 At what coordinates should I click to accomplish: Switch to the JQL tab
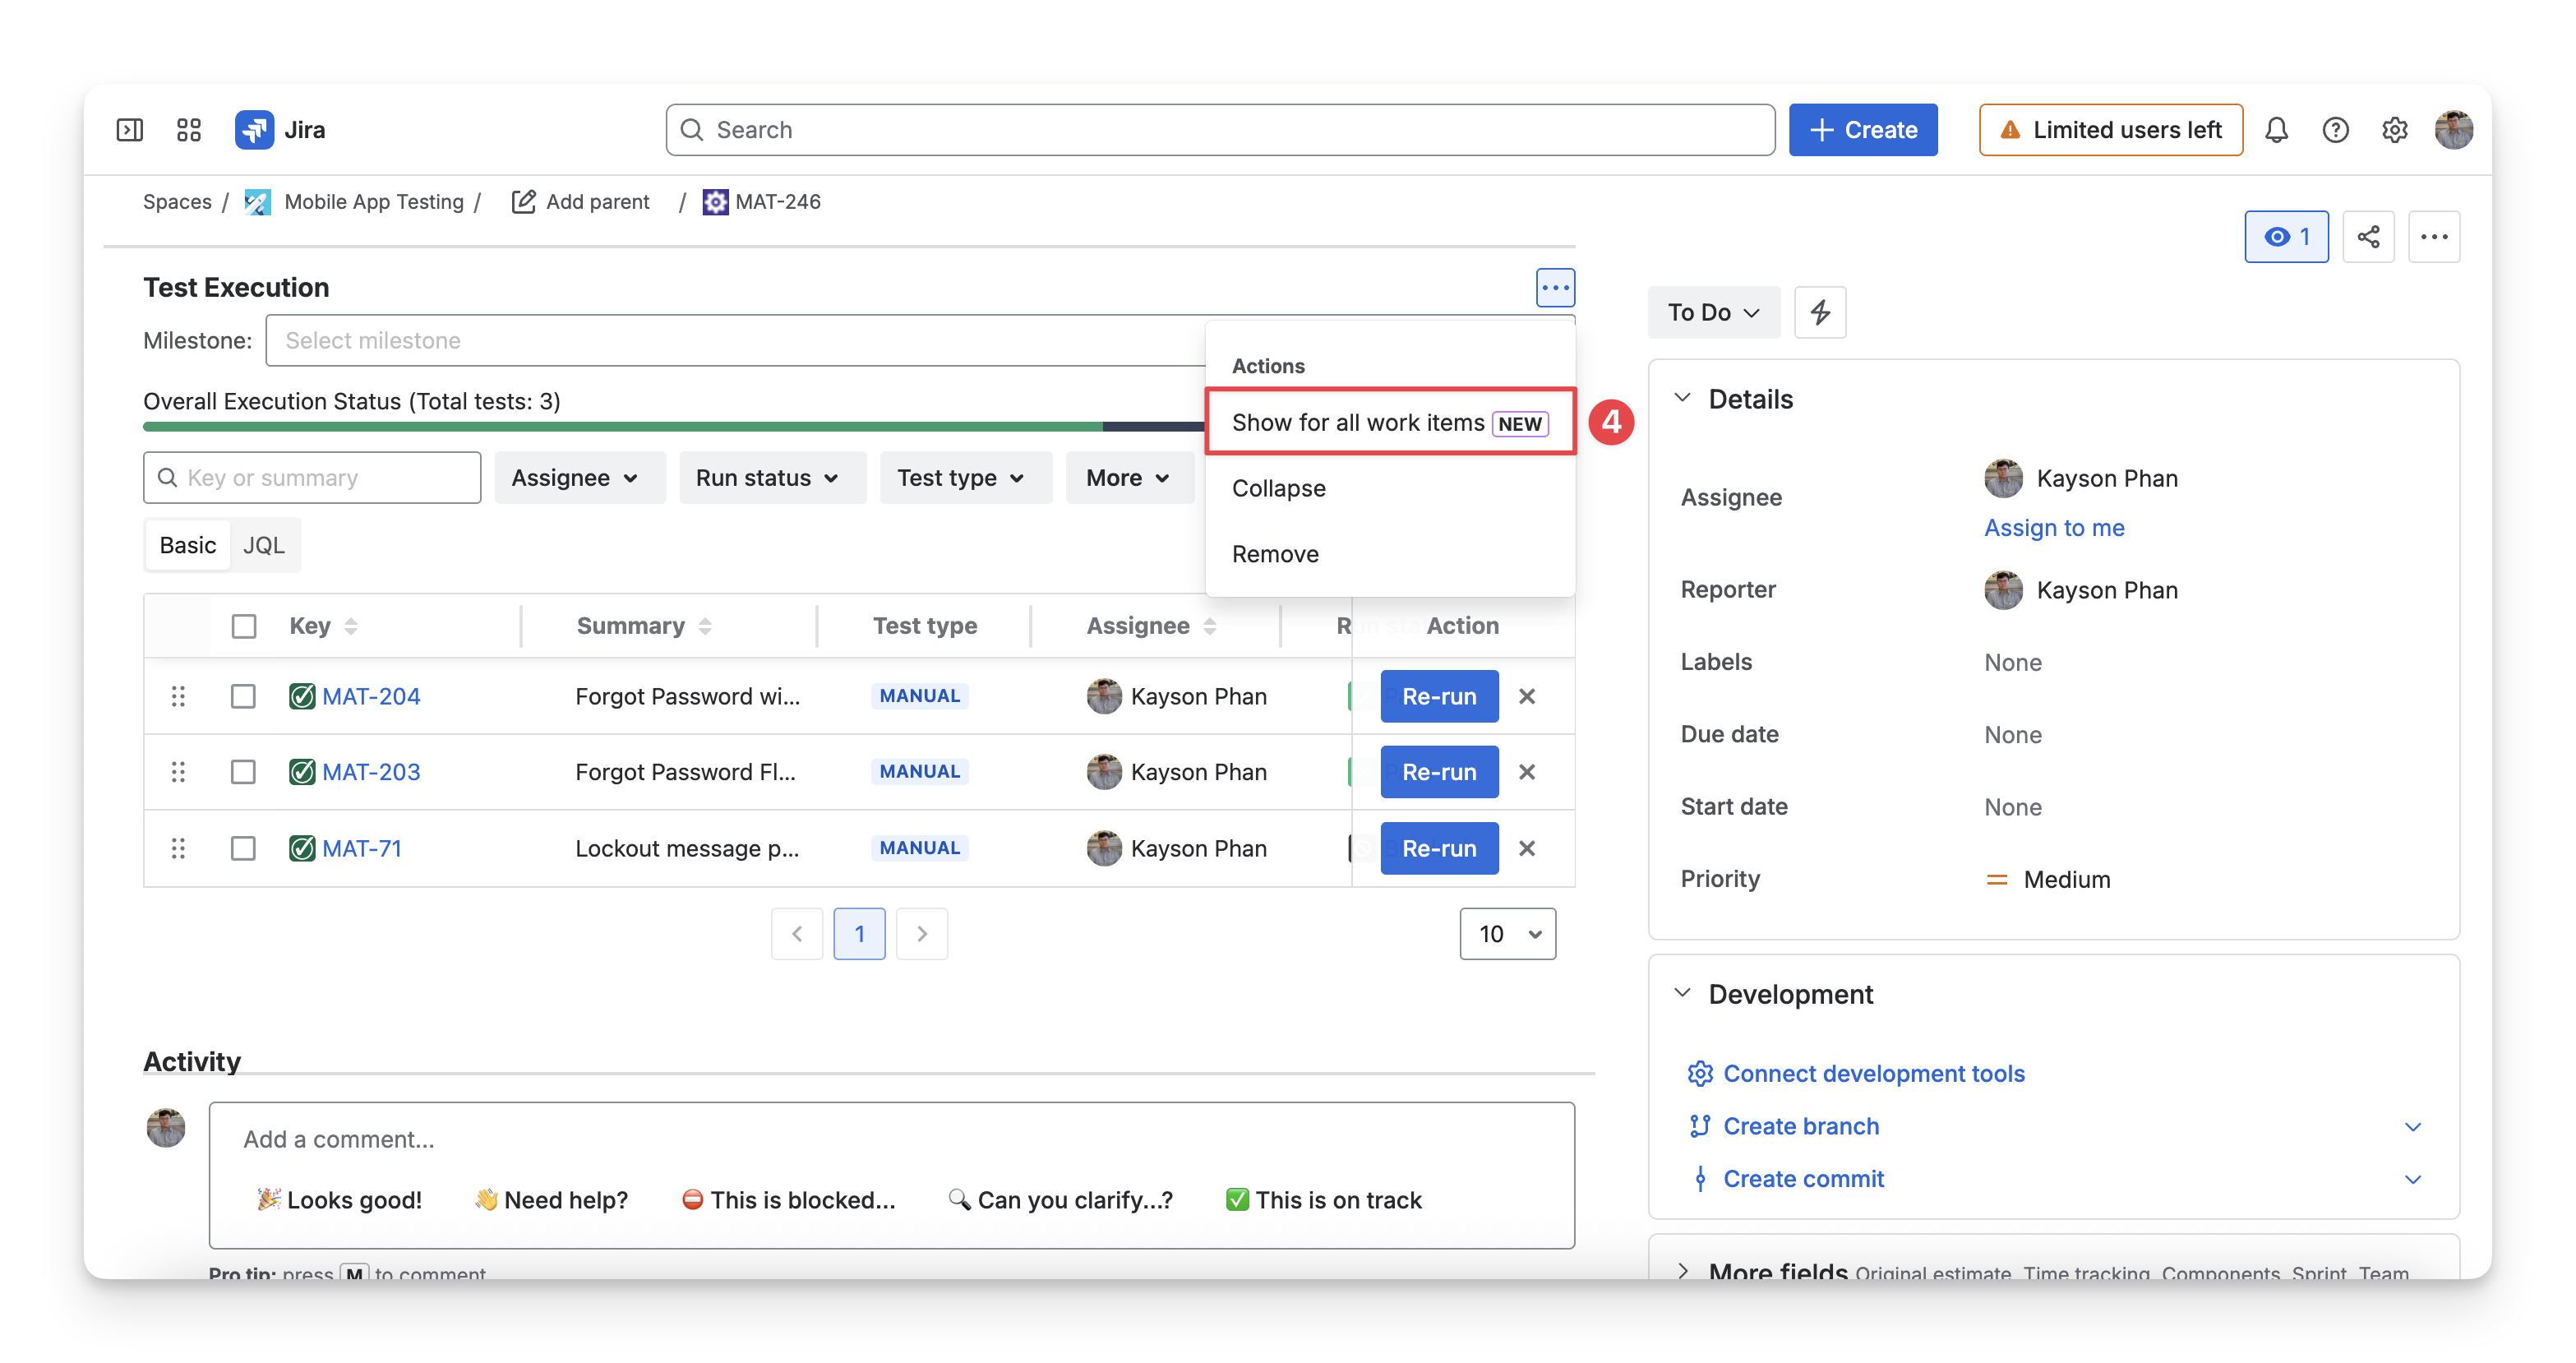click(264, 545)
